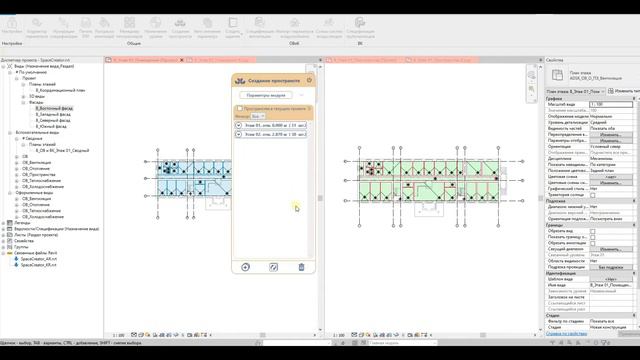Collapse the Стадии properties section
Screen dimensions: 640x360
coord(634,316)
